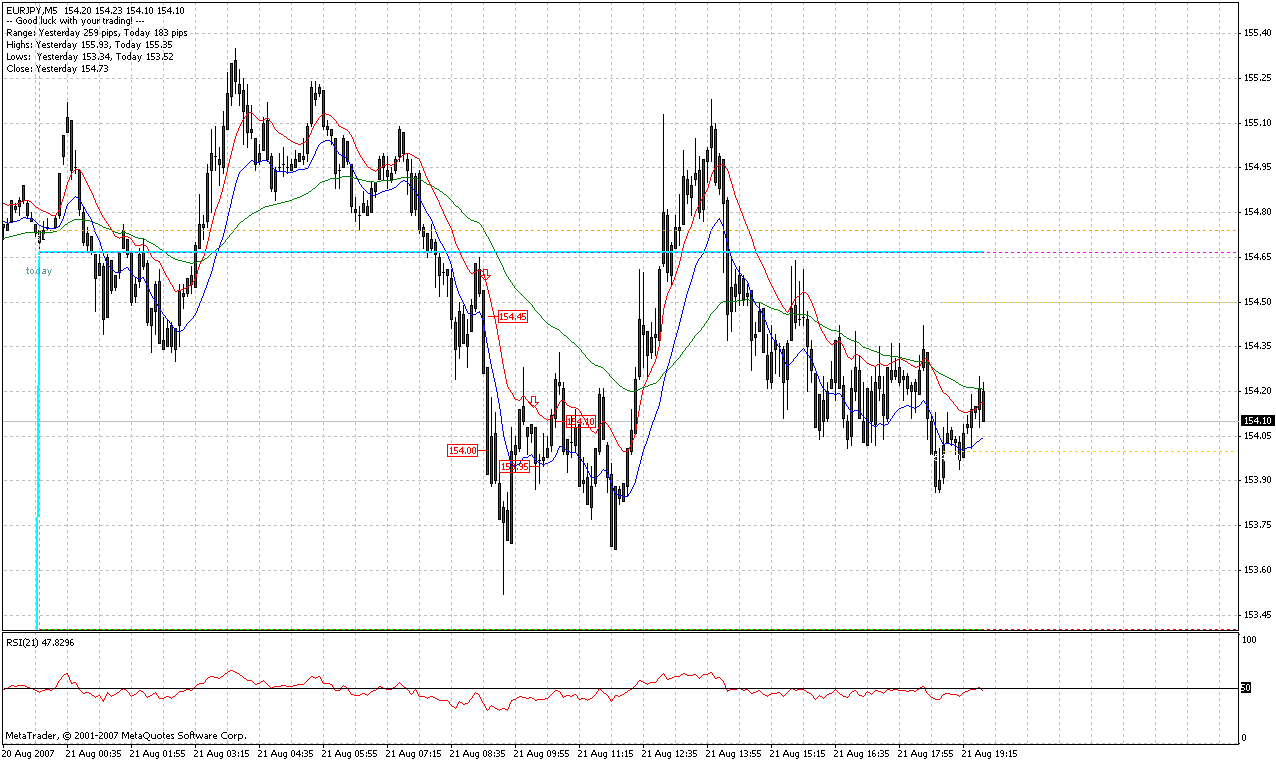This screenshot has width=1276, height=761.
Task: Click the EURJPY,M5 chart title text
Action: [32, 10]
